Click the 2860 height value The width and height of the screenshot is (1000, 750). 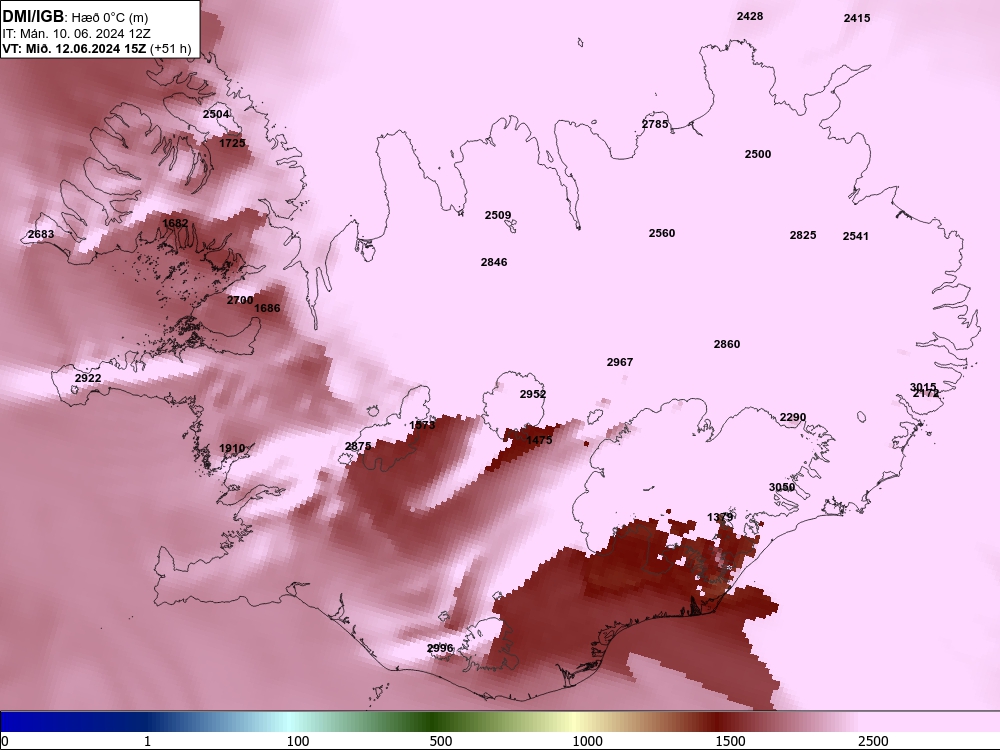click(726, 344)
